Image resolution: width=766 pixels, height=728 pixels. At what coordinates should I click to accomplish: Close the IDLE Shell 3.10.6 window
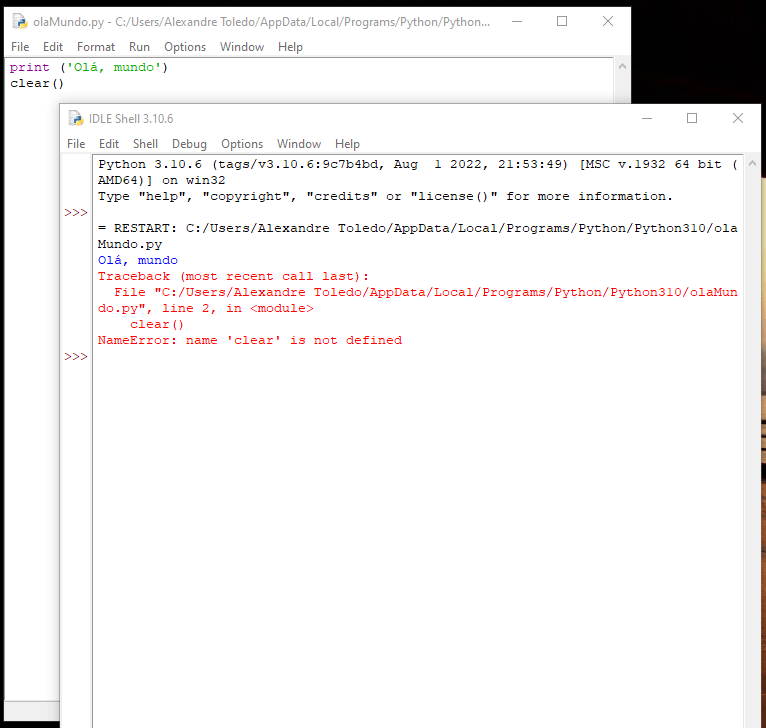pyautogui.click(x=738, y=118)
